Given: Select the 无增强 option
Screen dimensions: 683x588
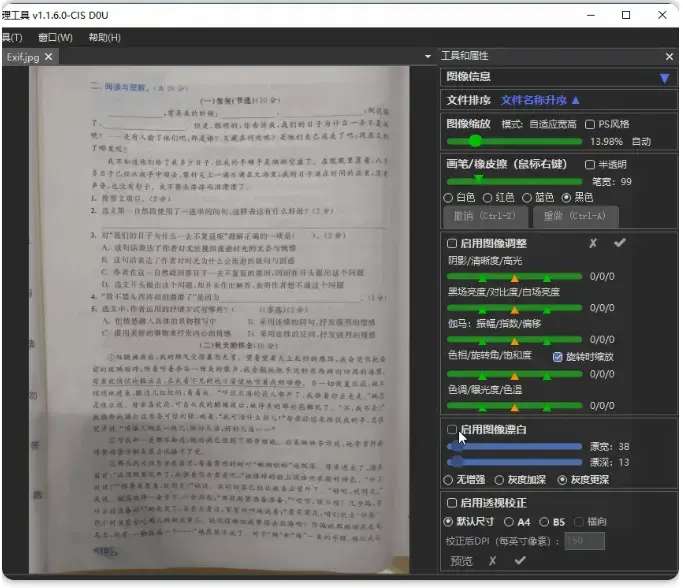Looking at the screenshot, I should click(448, 480).
